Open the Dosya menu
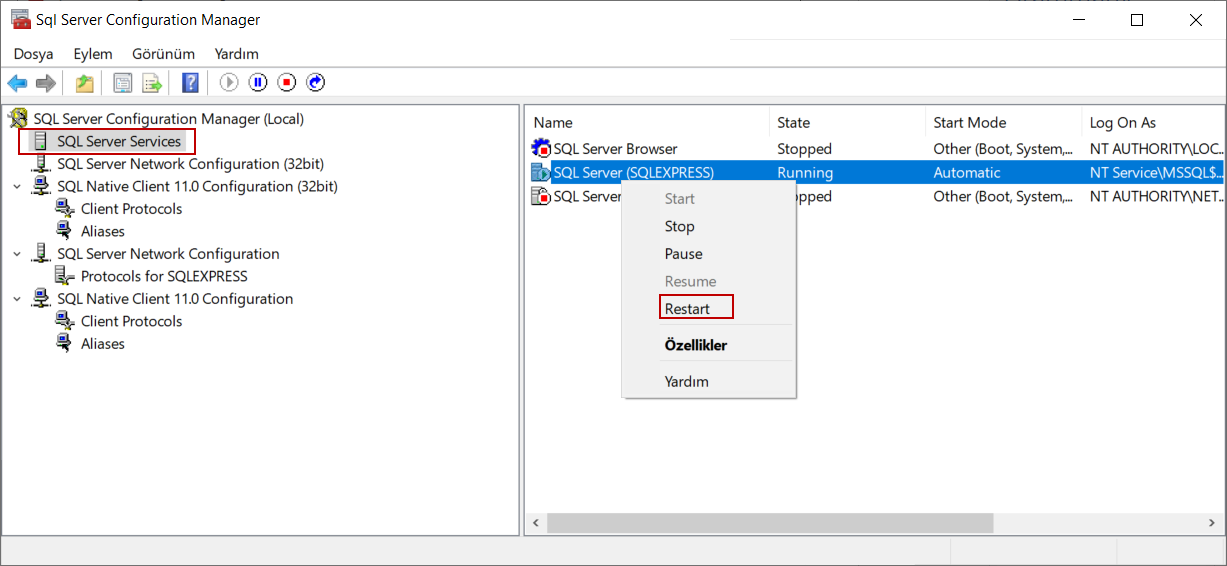Viewport: 1227px width, 566px height. pyautogui.click(x=33, y=54)
